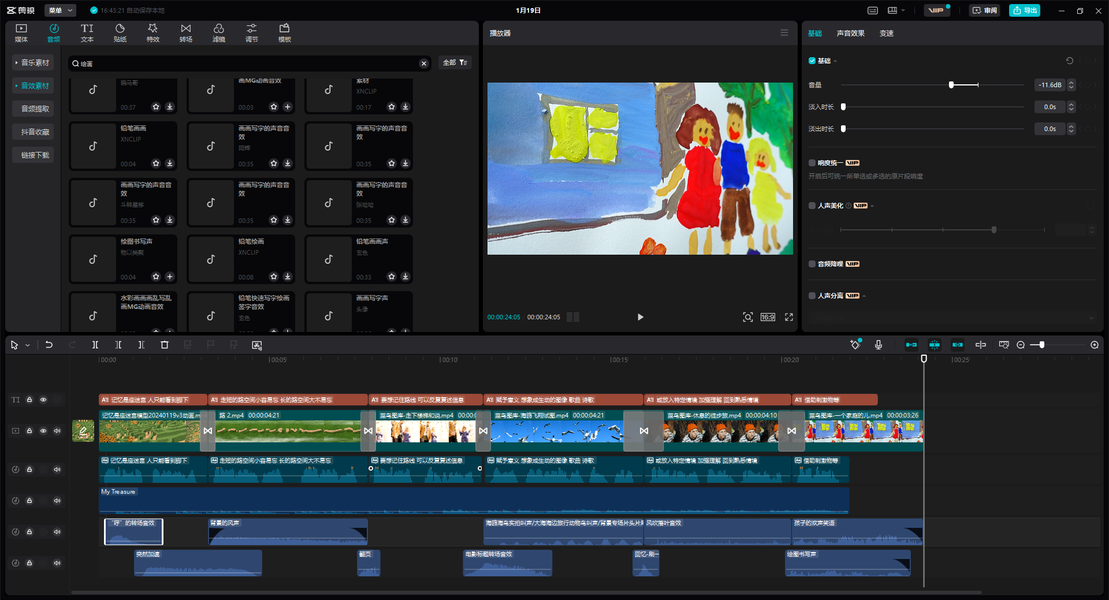Click the 审阅 review button
Viewport: 1109px width, 600px height.
984,11
